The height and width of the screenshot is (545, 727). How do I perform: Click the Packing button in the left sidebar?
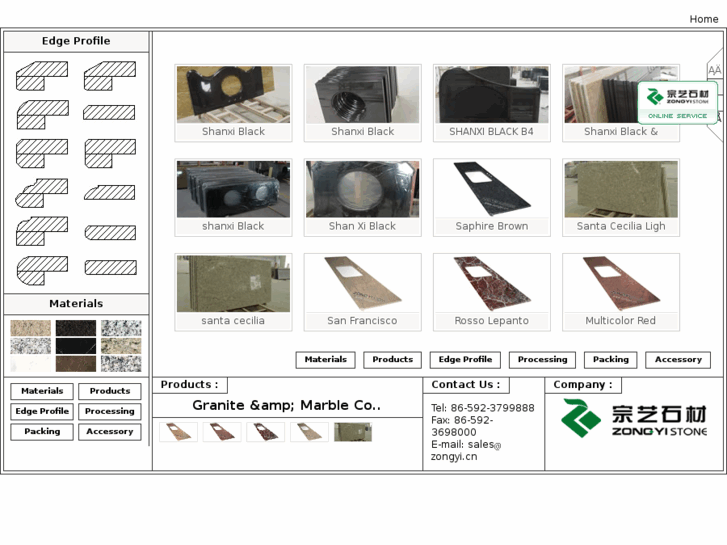pyautogui.click(x=42, y=431)
